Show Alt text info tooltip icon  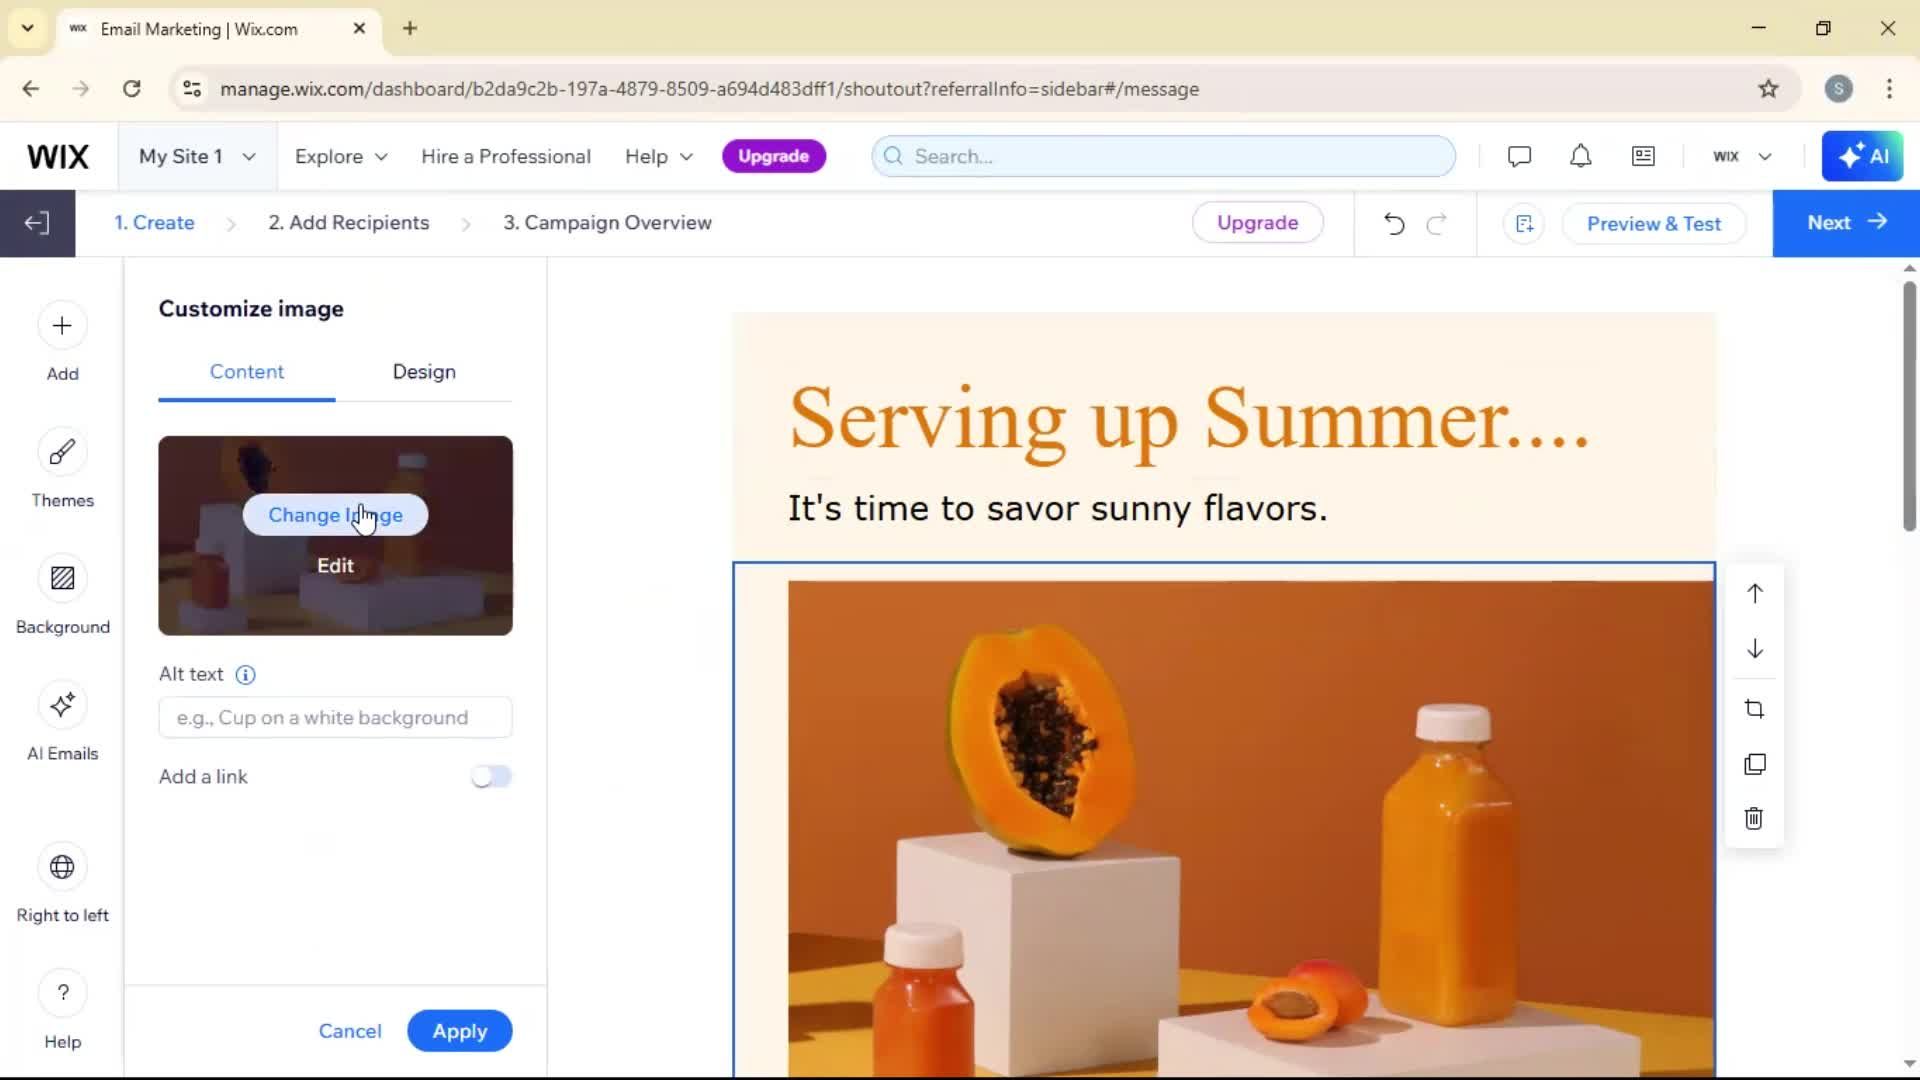(245, 675)
